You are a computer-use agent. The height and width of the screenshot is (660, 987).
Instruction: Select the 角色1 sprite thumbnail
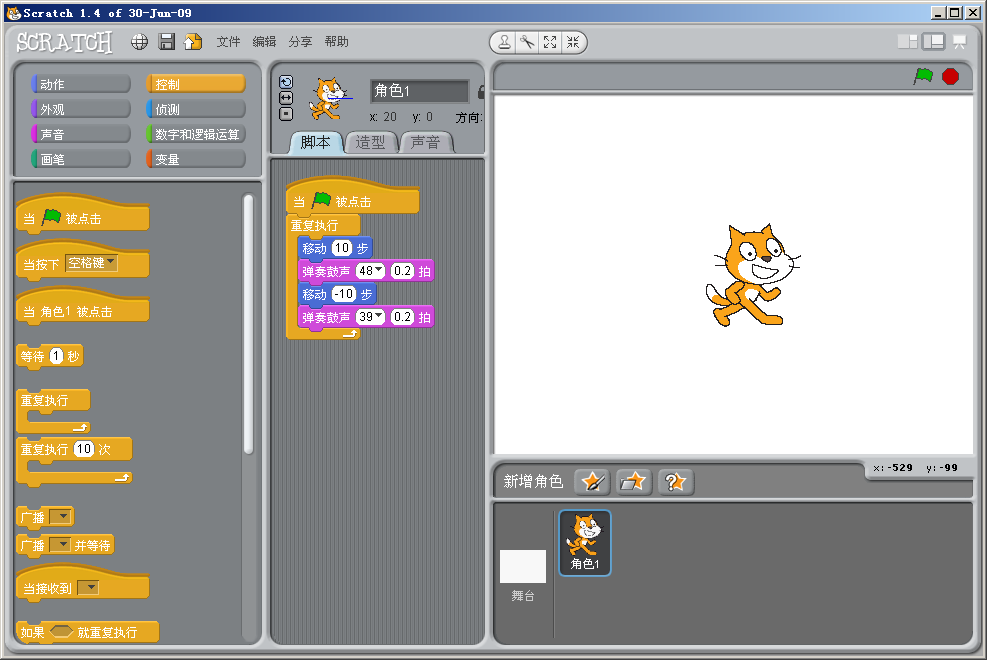tap(585, 542)
